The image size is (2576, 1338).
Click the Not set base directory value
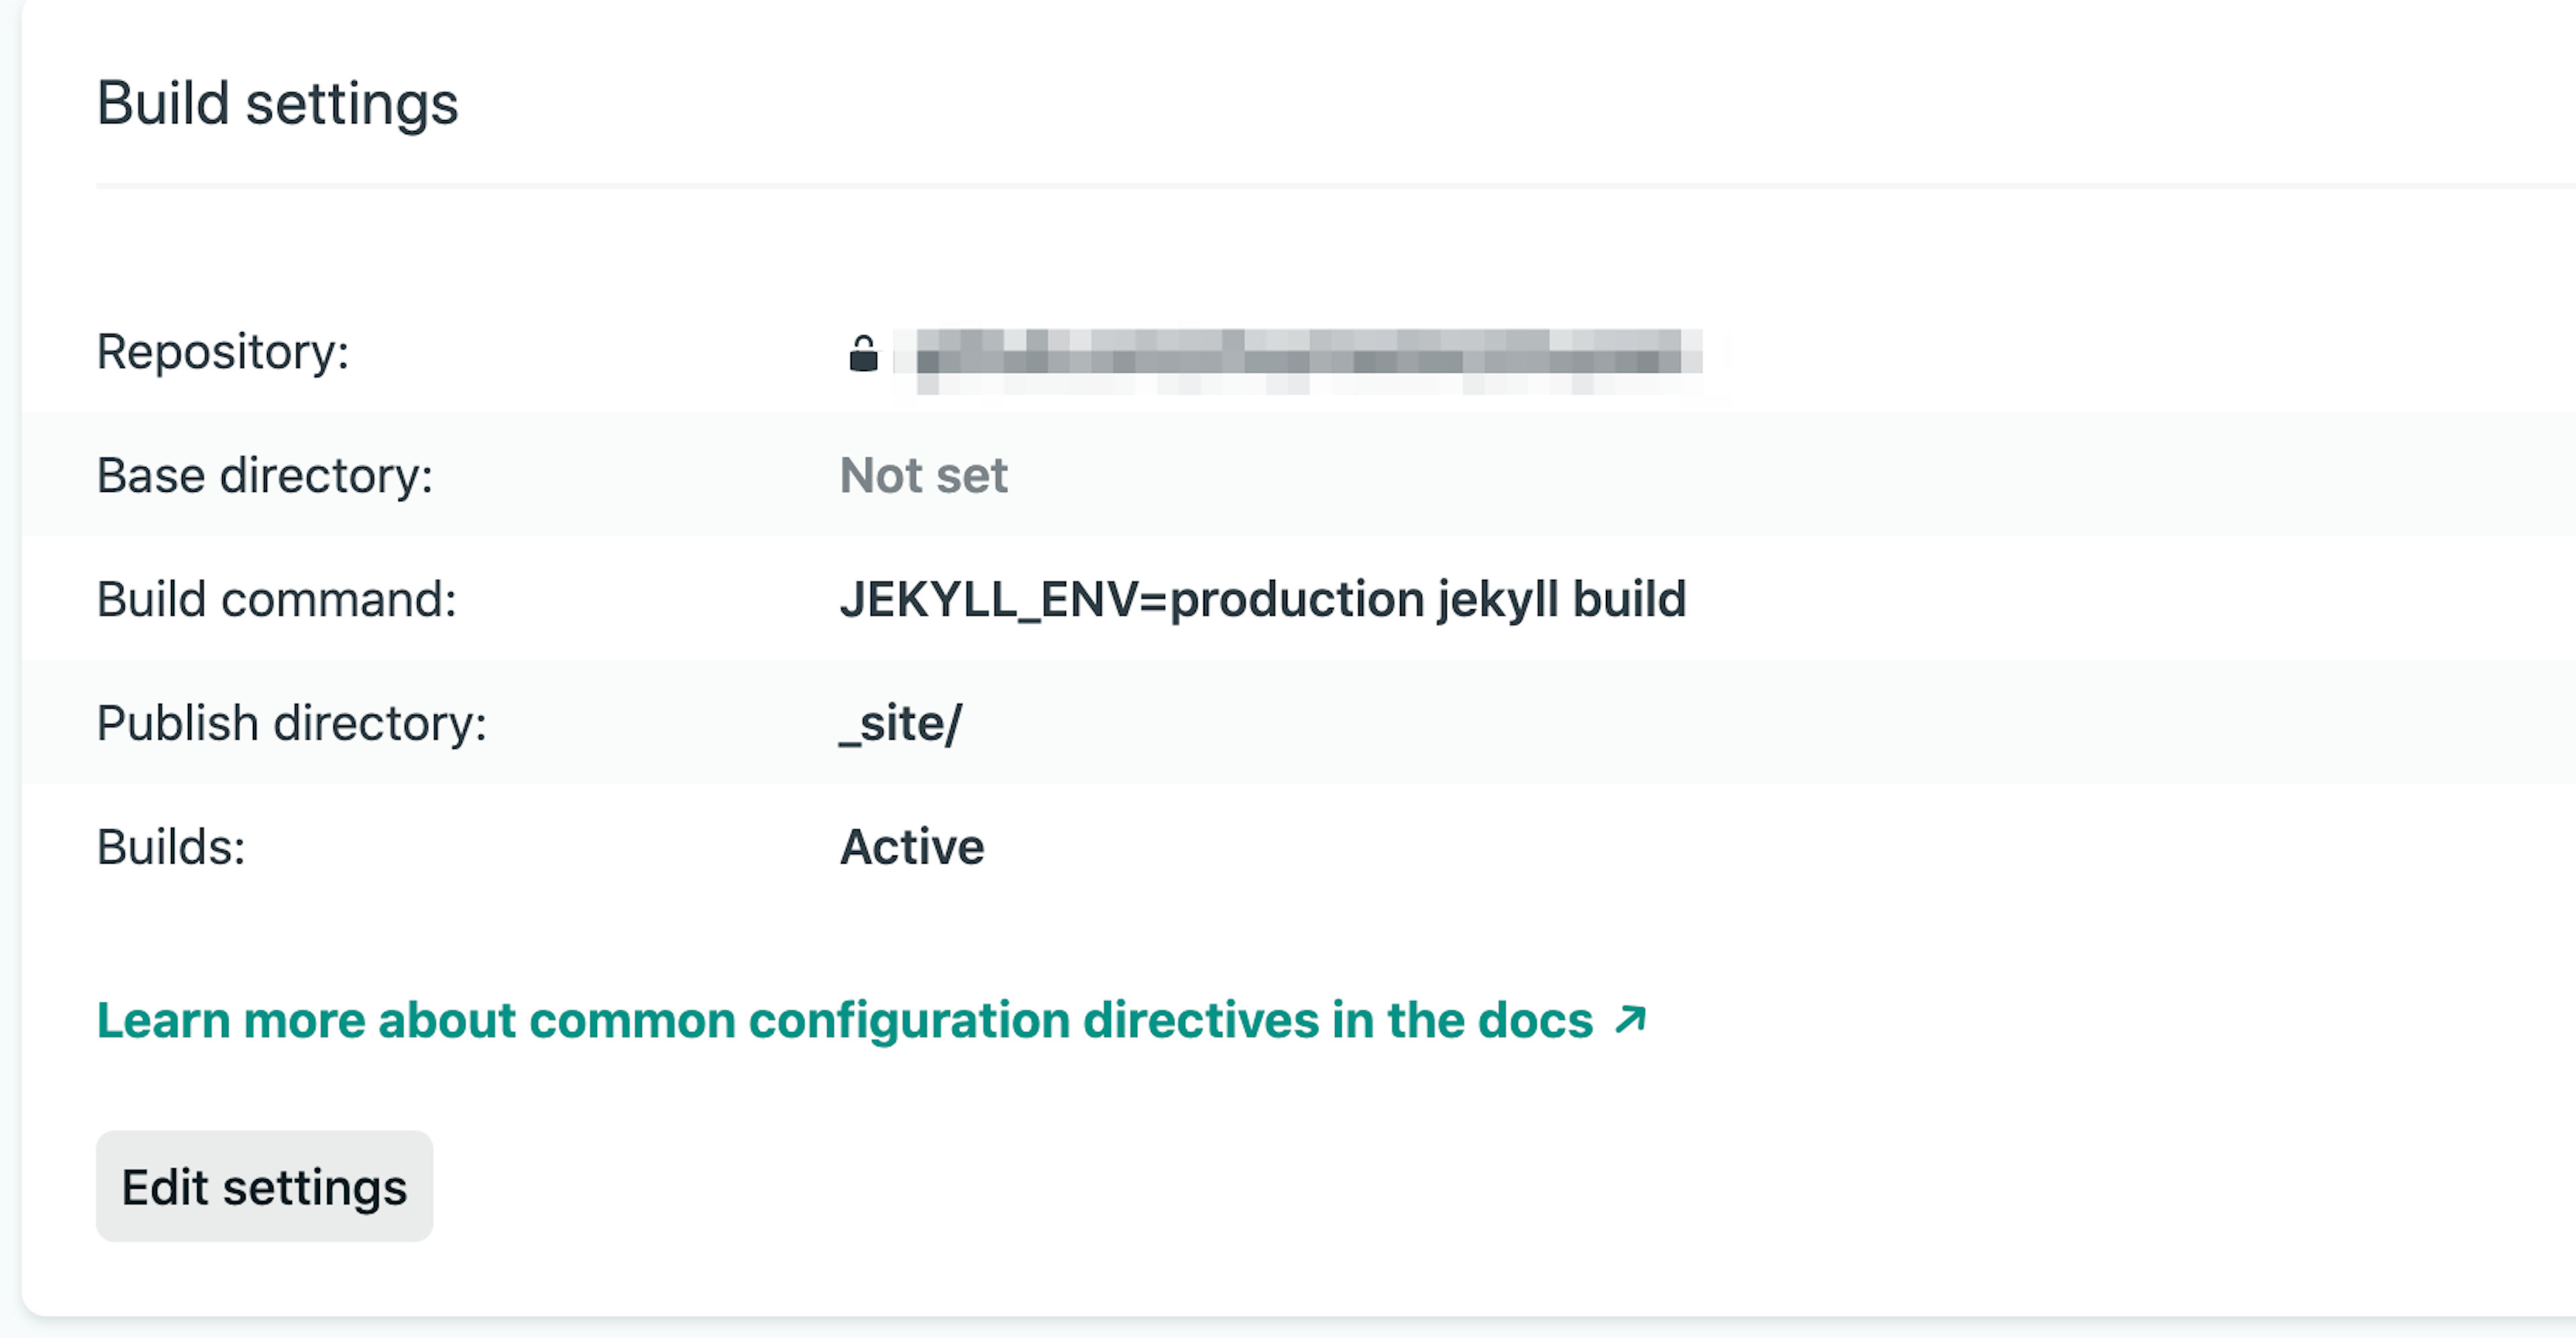[923, 476]
